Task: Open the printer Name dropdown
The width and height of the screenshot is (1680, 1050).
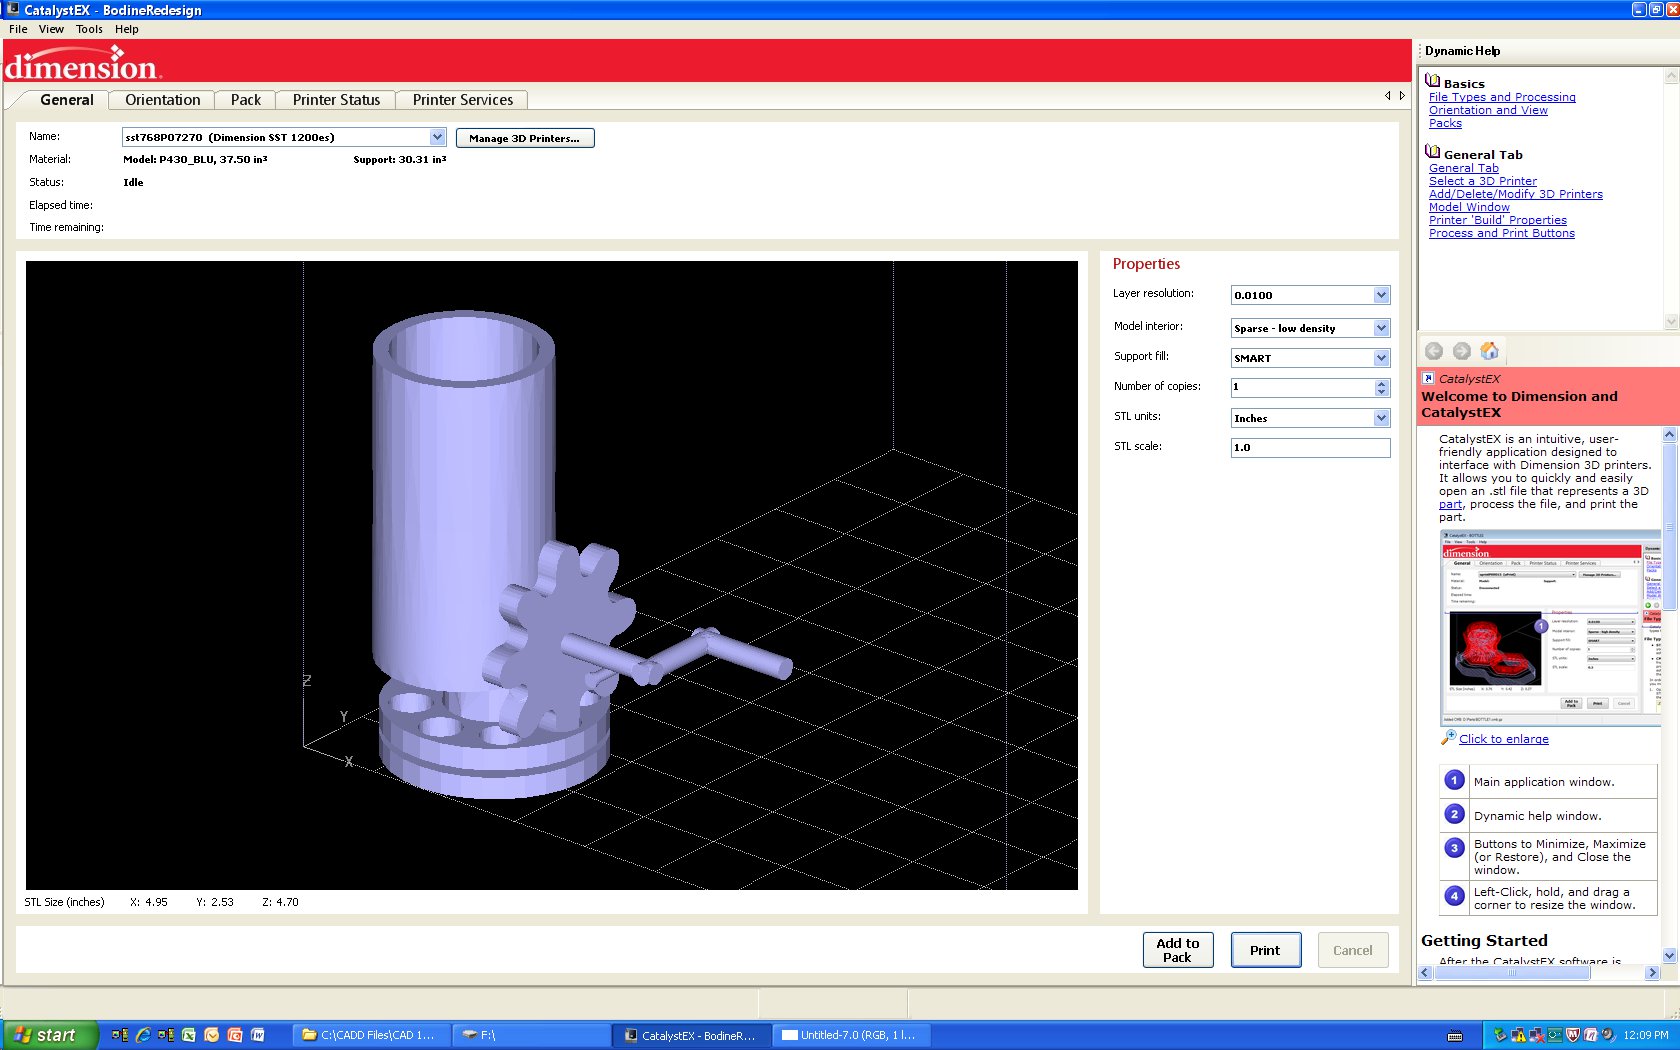Action: point(437,137)
